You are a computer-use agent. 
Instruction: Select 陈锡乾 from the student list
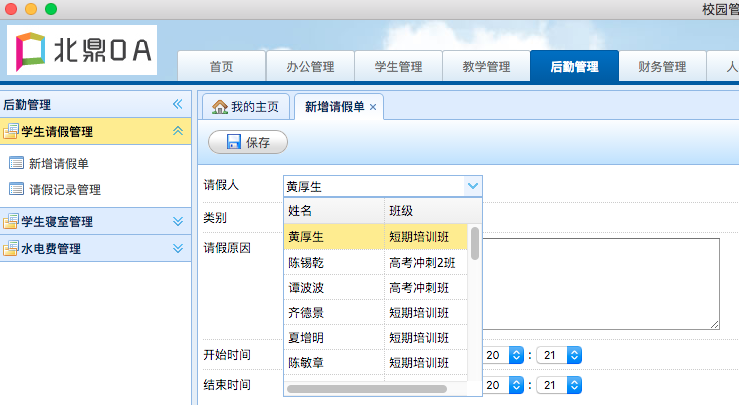click(306, 262)
